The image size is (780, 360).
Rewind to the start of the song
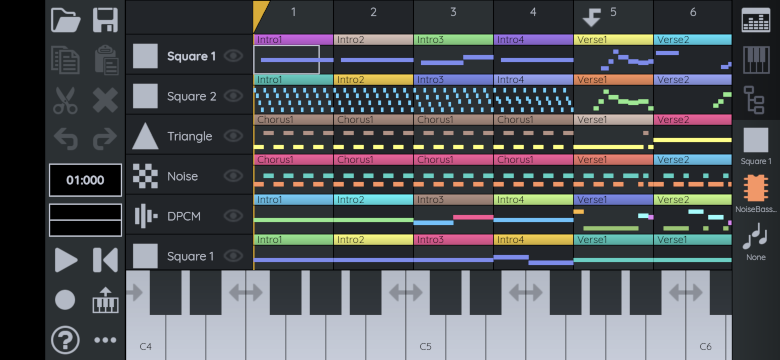pos(105,260)
